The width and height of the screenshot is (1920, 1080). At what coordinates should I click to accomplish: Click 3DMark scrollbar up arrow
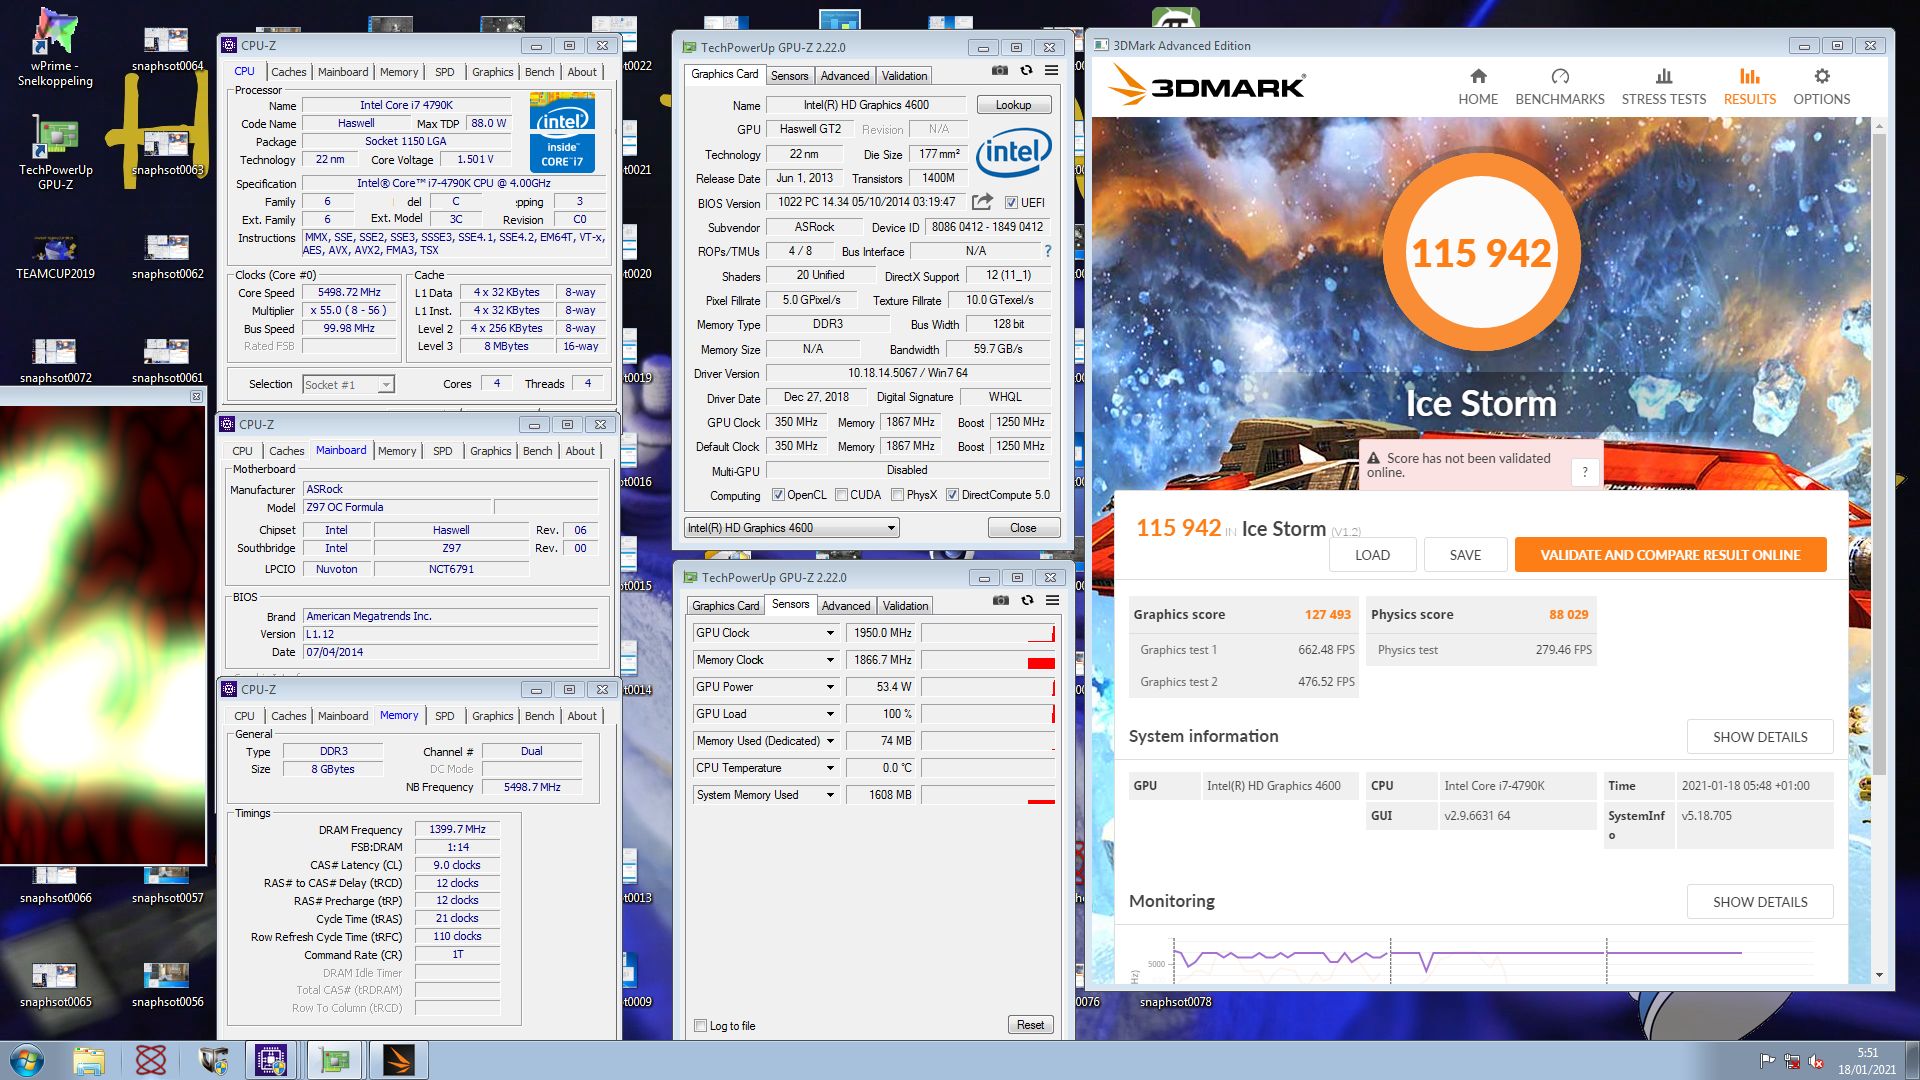click(1879, 126)
